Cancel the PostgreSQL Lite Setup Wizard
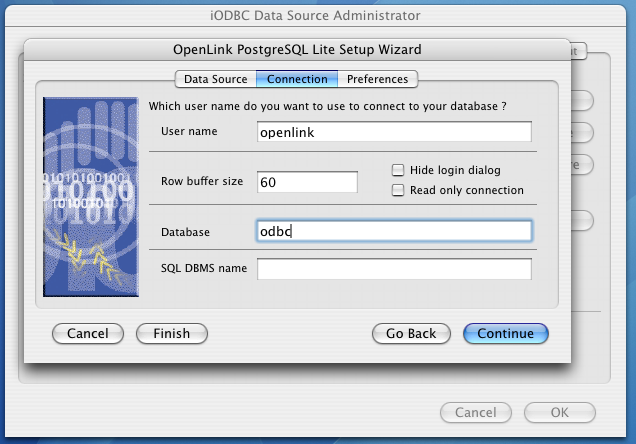The height and width of the screenshot is (444, 636). click(x=88, y=334)
